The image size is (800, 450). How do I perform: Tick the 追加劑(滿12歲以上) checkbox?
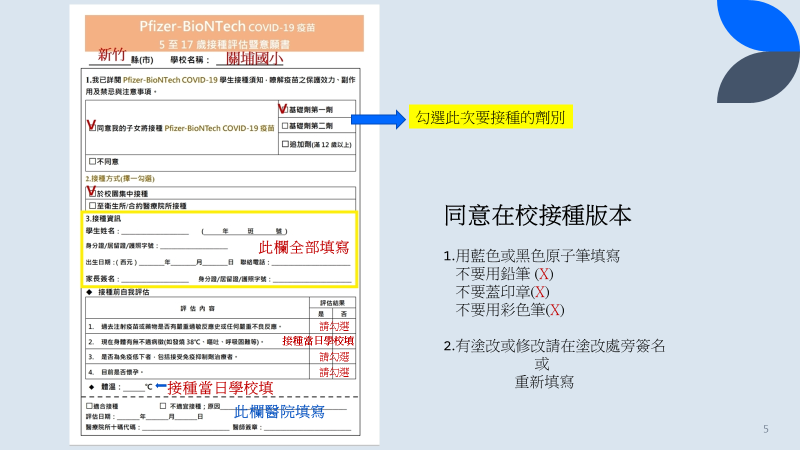coord(285,144)
